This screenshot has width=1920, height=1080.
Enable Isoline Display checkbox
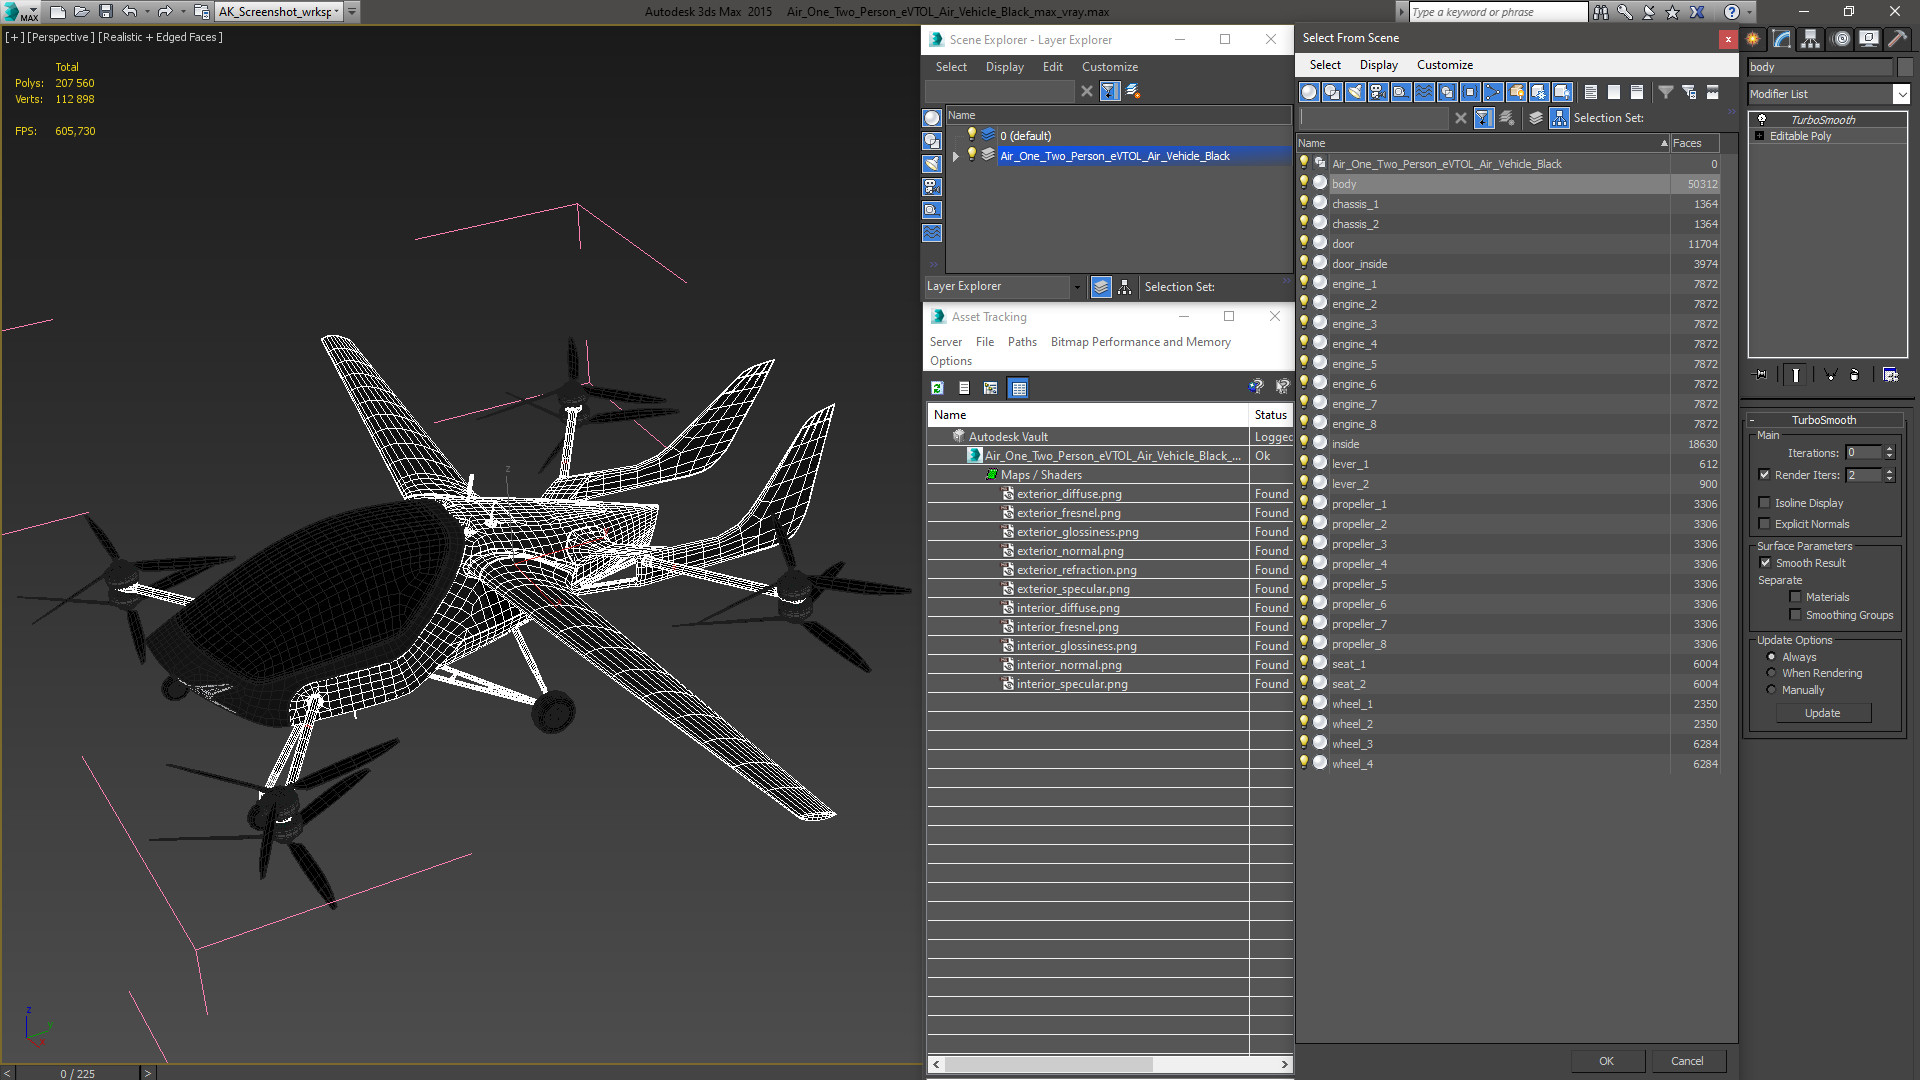tap(1765, 503)
